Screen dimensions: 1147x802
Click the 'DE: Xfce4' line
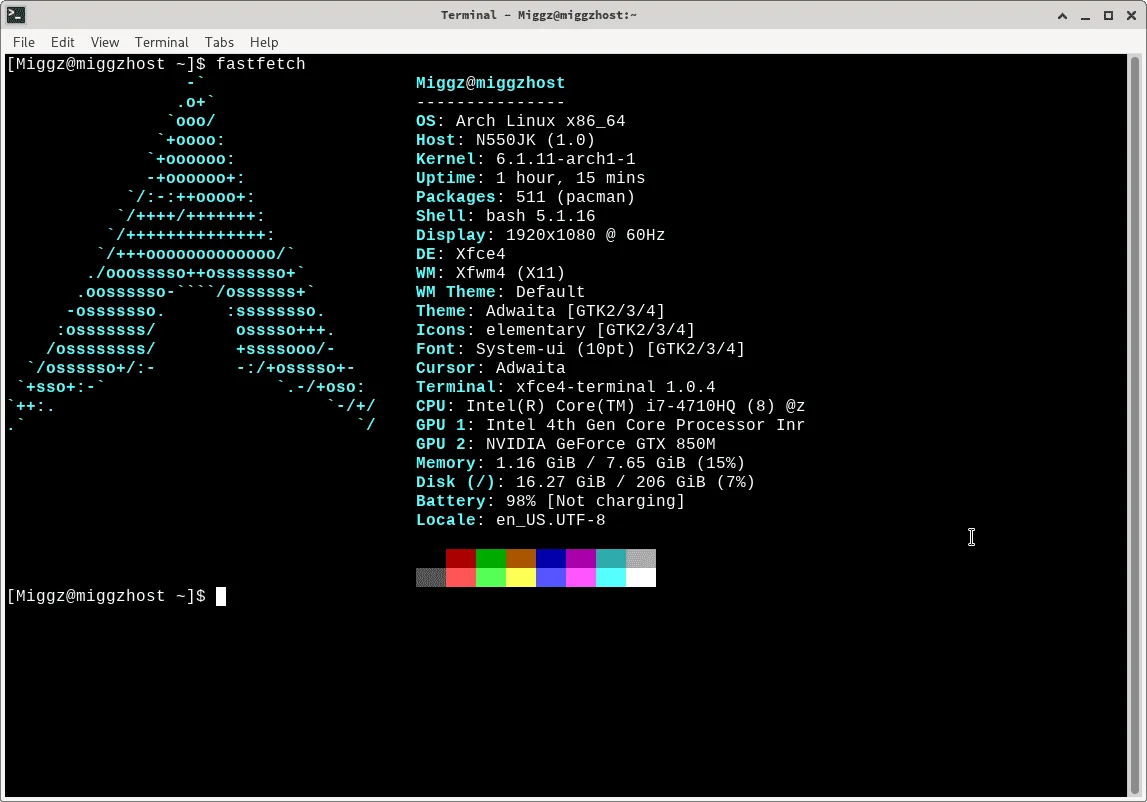(461, 254)
